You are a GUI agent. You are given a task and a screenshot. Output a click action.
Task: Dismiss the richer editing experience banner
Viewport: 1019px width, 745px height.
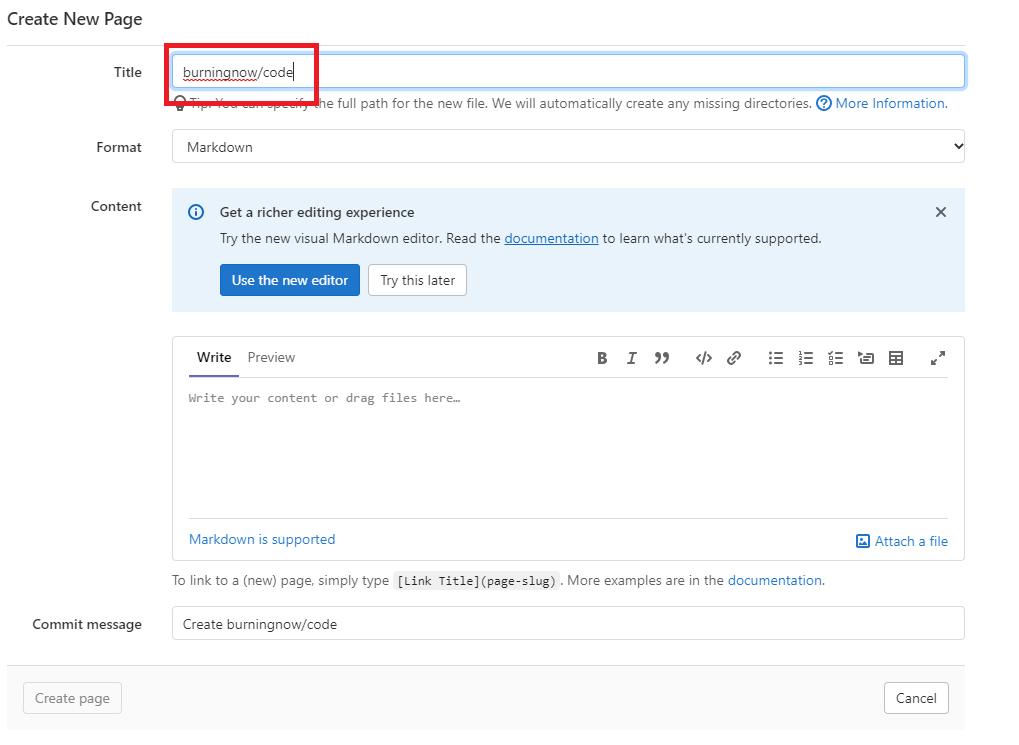[940, 213]
